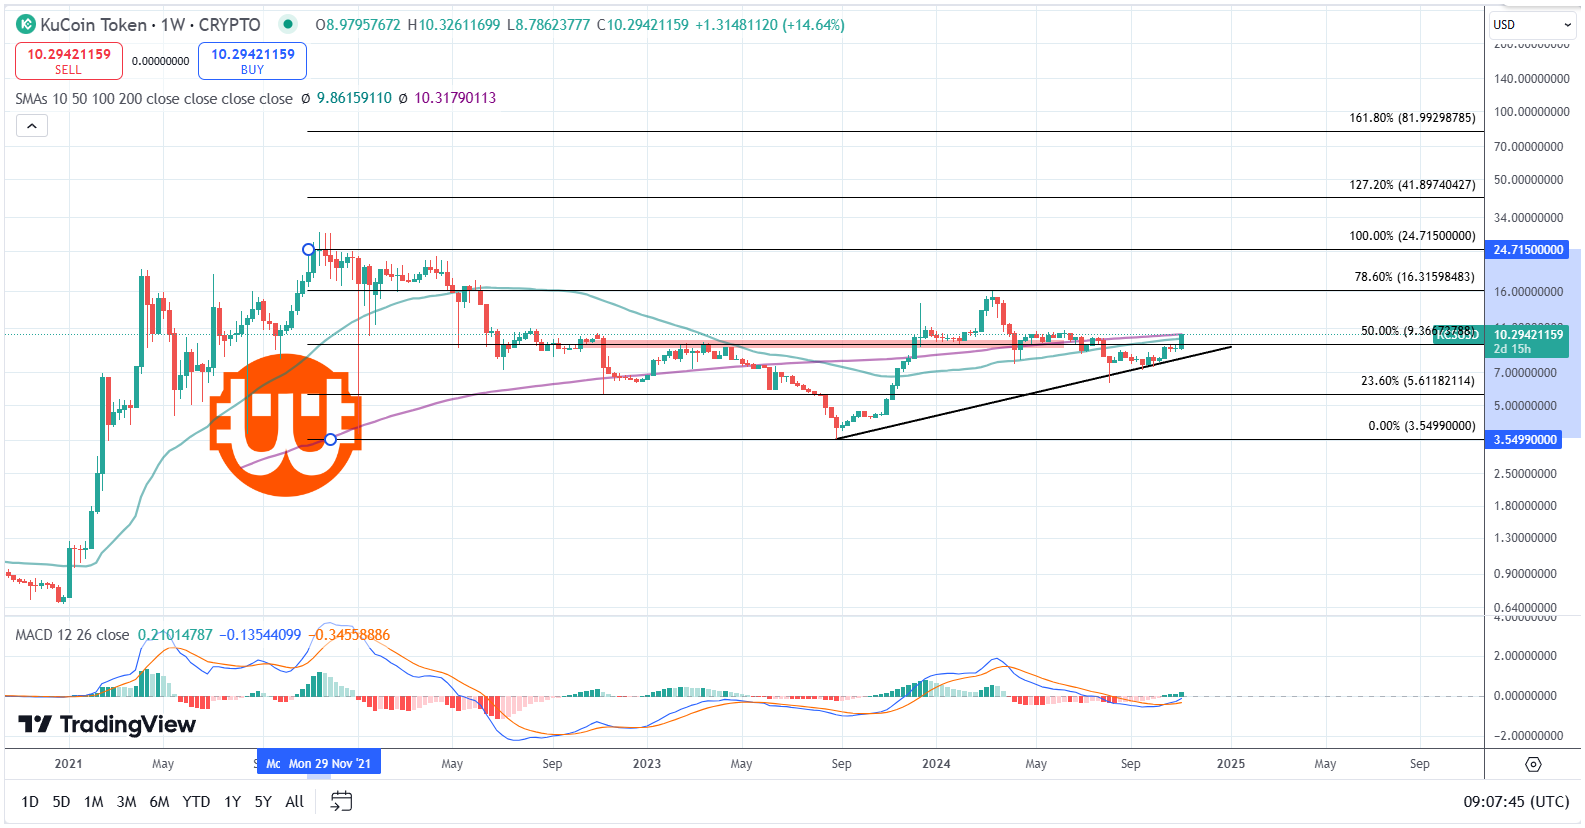Screen dimensions: 1585x828
Task: Click the Mon 29 Nov '21 date label
Action: (x=329, y=764)
